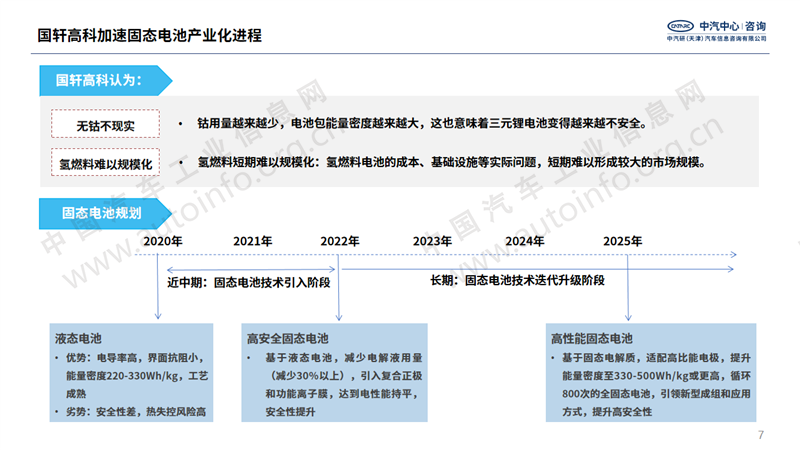Image resolution: width=800 pixels, height=450 pixels.
Task: Click the 2025年 timeline label
Action: (622, 241)
